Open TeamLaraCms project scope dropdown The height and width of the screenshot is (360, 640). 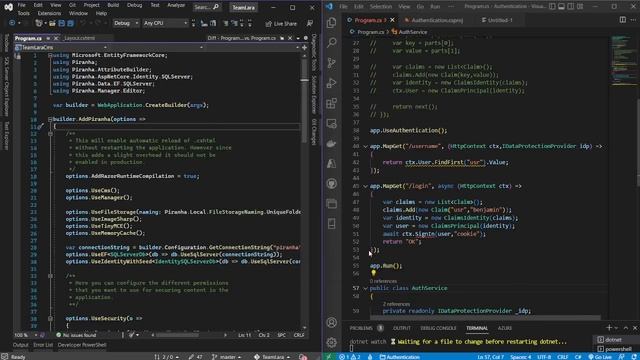point(60,47)
